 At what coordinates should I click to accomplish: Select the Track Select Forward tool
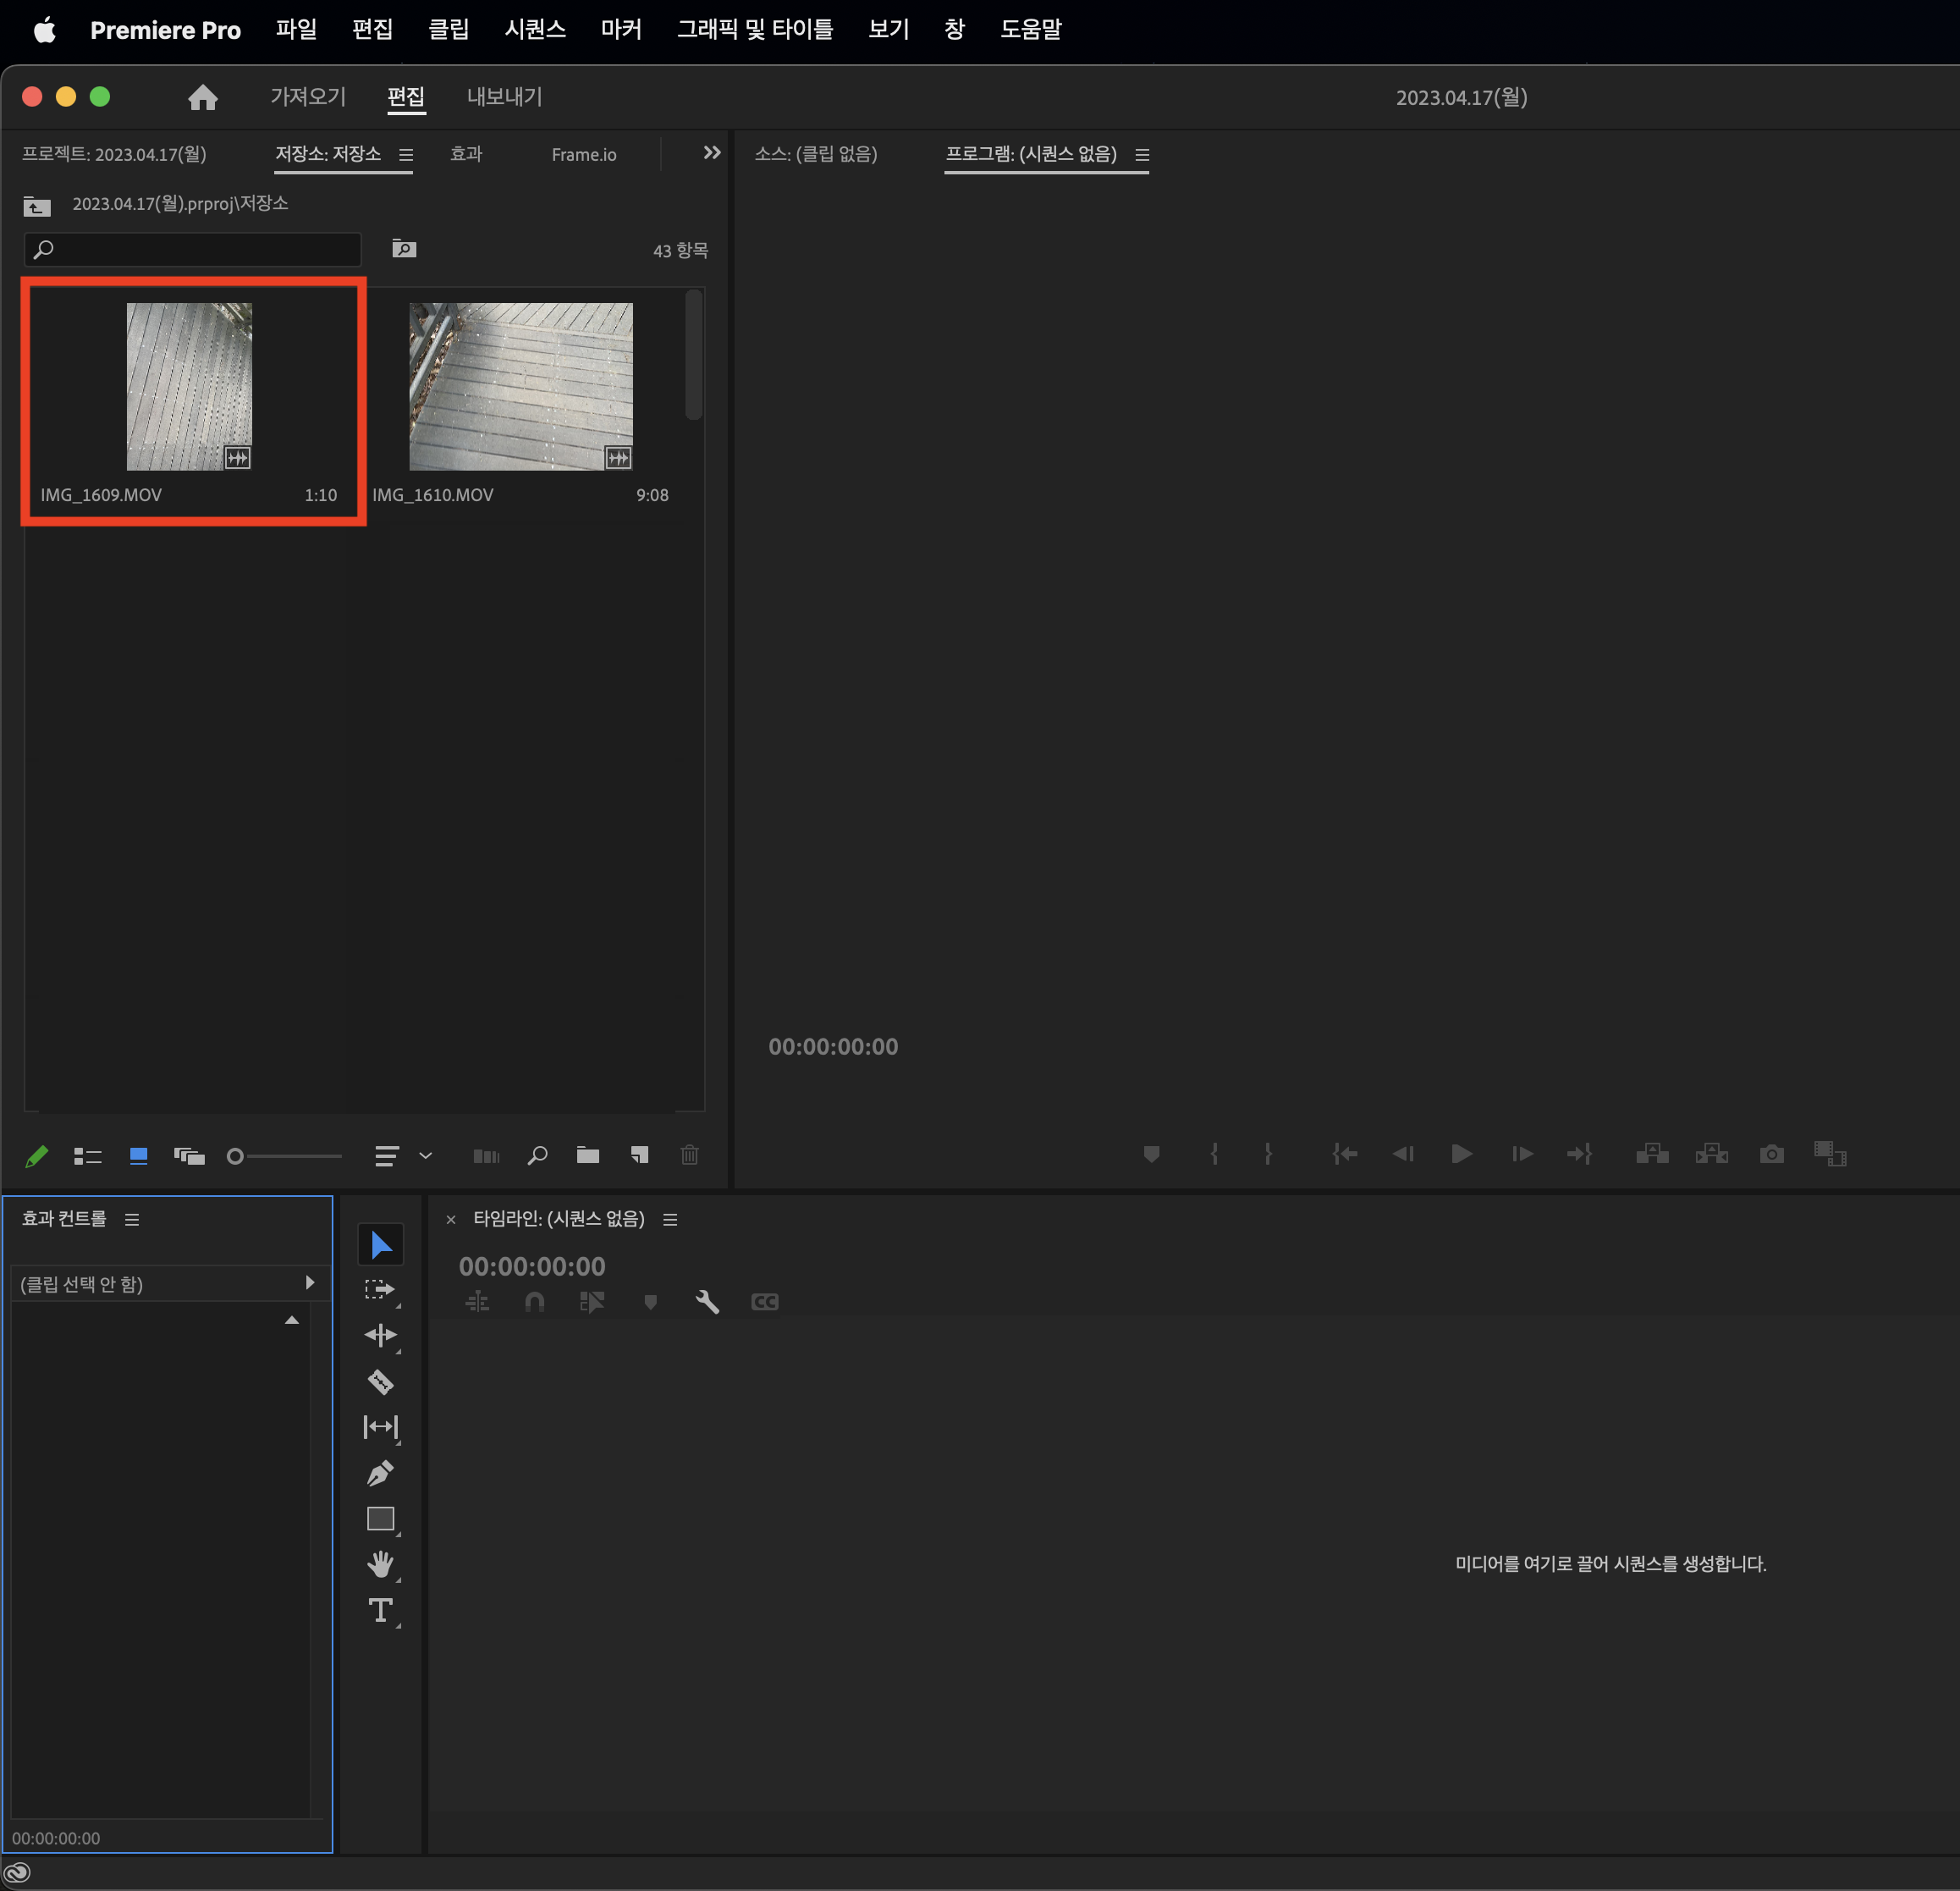point(380,1289)
